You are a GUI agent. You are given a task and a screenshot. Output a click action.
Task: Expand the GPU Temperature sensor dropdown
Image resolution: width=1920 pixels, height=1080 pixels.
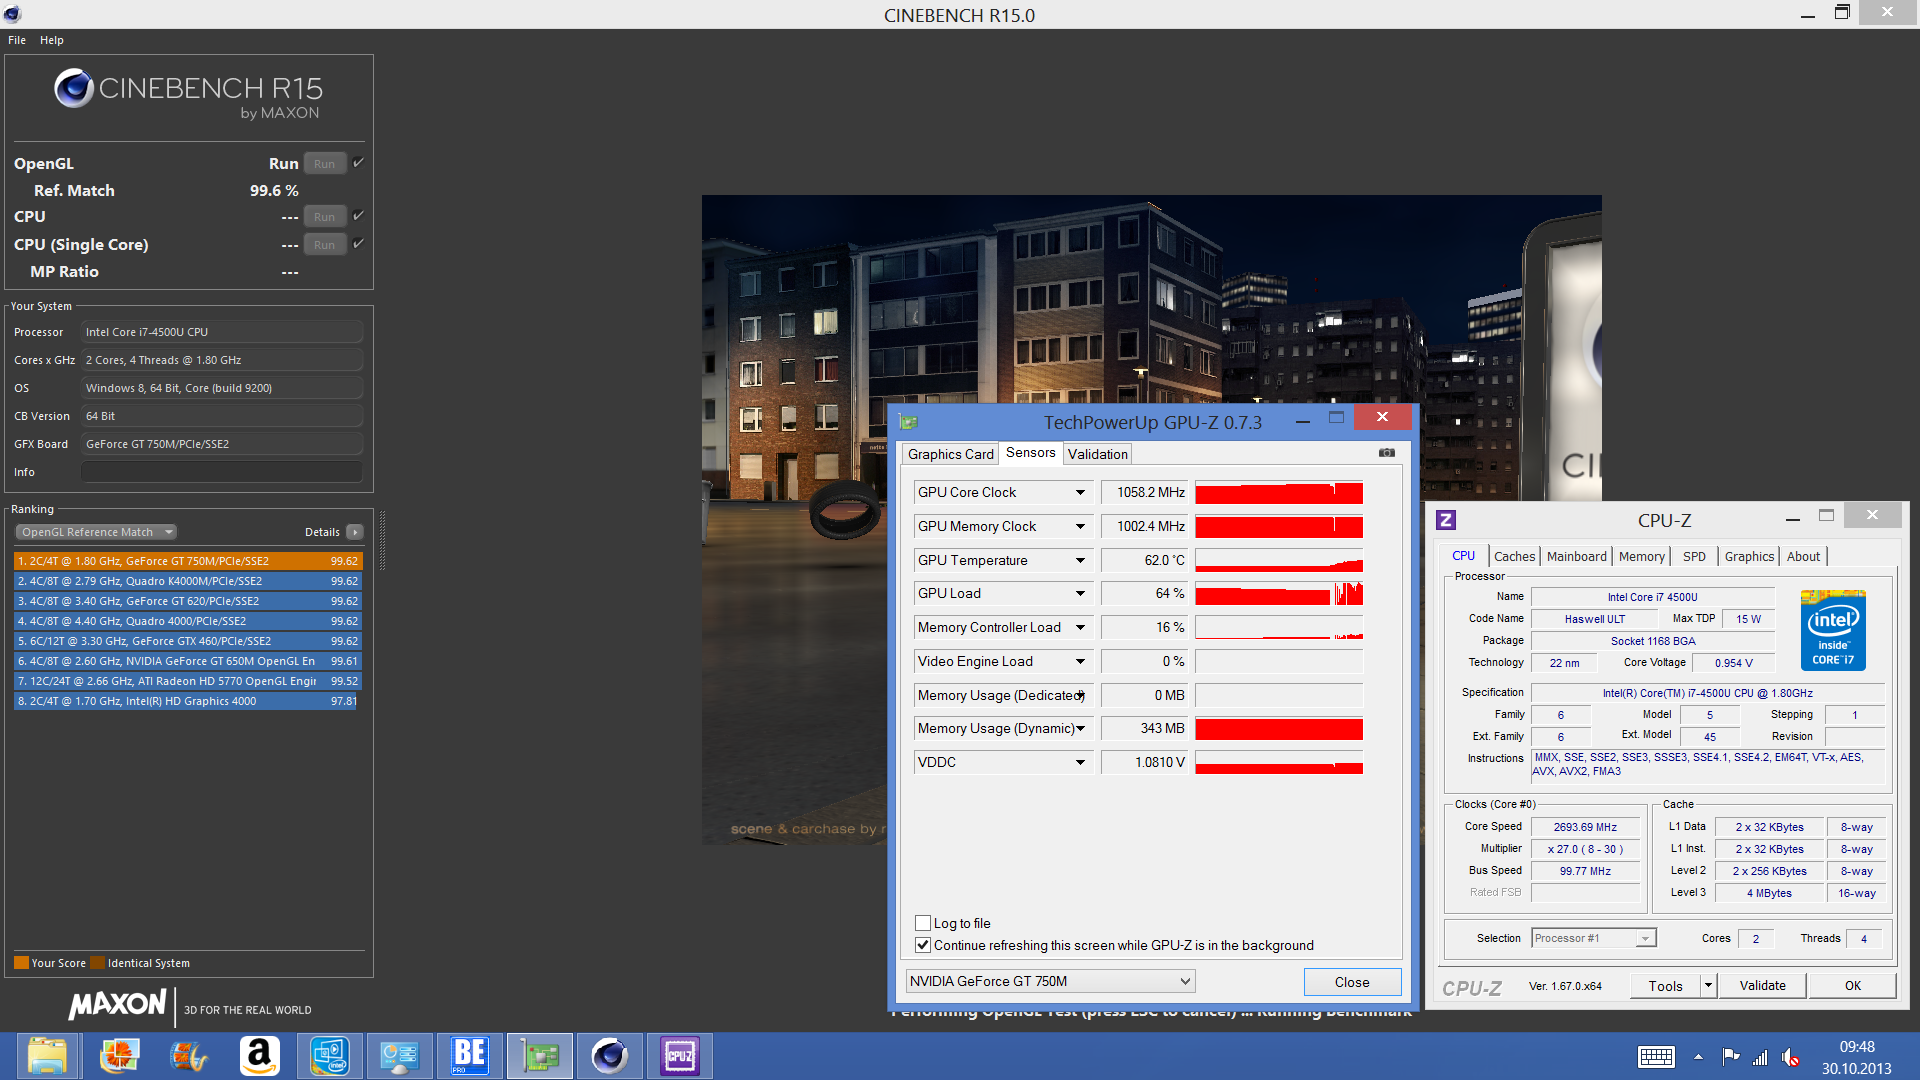(1080, 561)
